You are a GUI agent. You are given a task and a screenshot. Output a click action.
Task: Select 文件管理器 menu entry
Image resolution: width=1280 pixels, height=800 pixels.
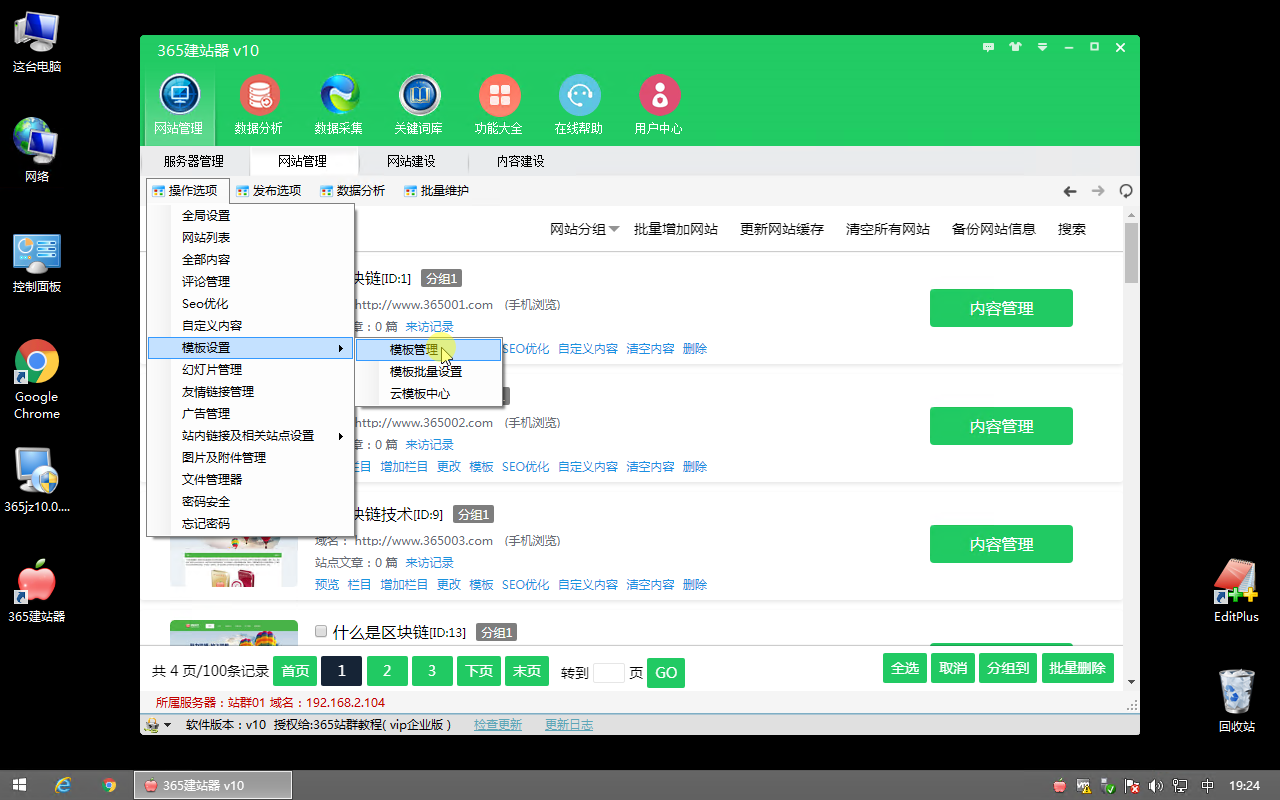coord(250,480)
